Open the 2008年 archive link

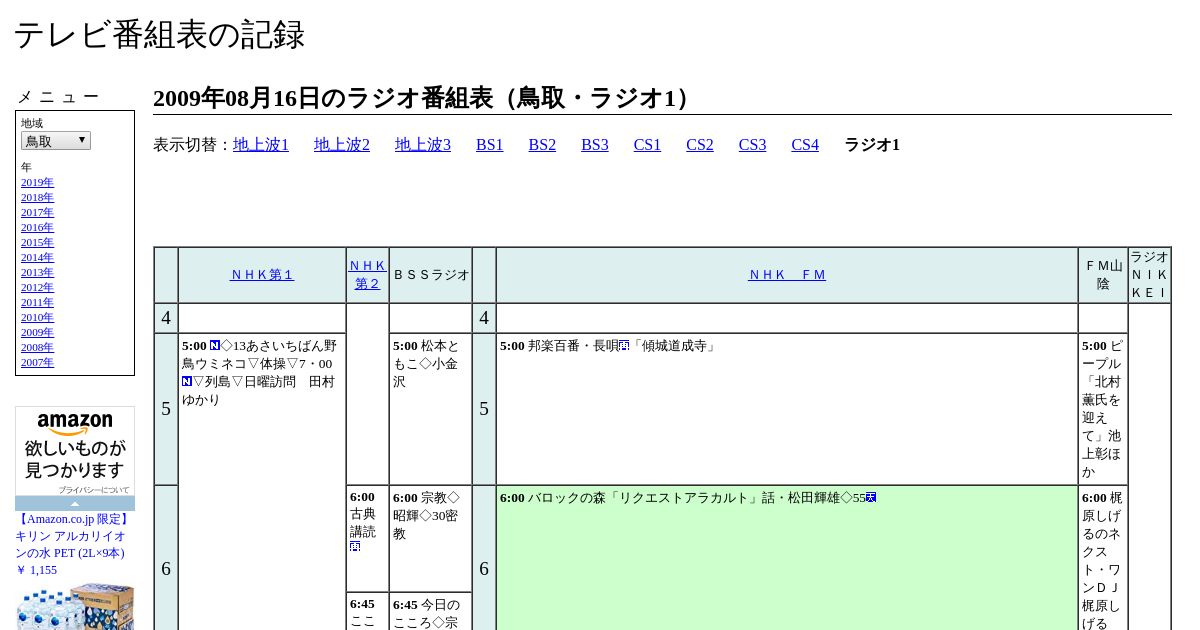pos(37,347)
